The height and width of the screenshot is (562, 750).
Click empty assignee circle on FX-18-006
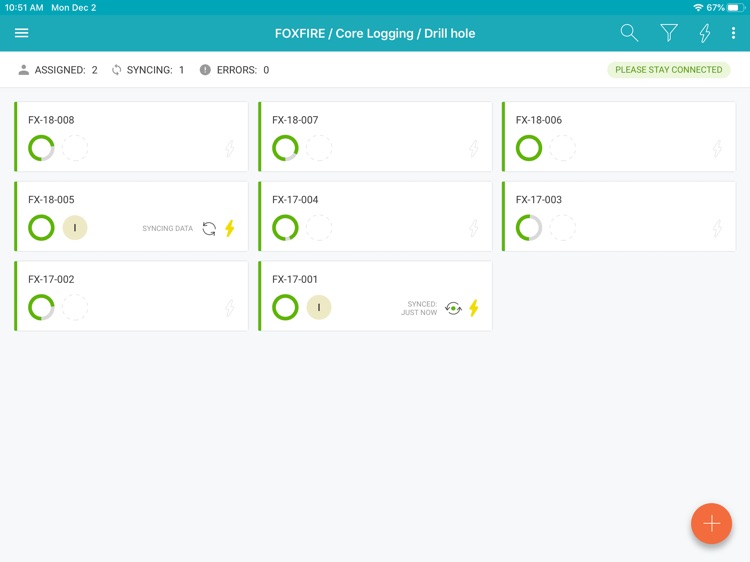pyautogui.click(x=562, y=148)
